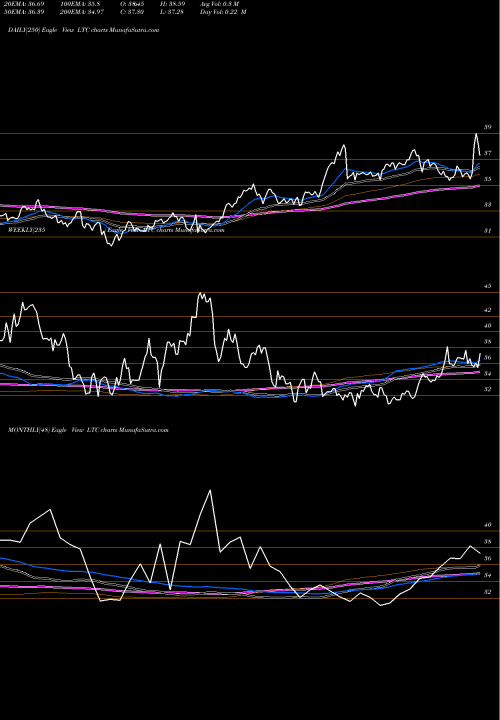Click the 'Avg Vol' figure
This screenshot has height=720, width=500.
(x=219, y=4)
